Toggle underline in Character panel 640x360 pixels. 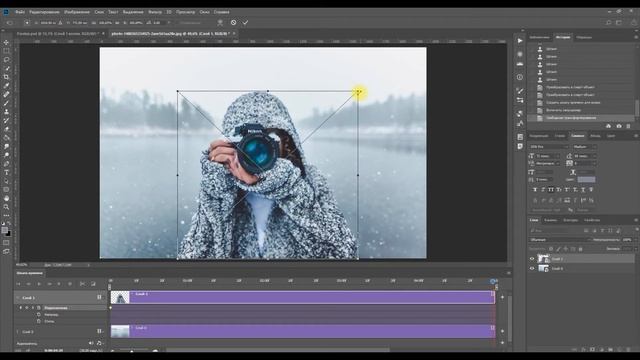click(x=583, y=190)
